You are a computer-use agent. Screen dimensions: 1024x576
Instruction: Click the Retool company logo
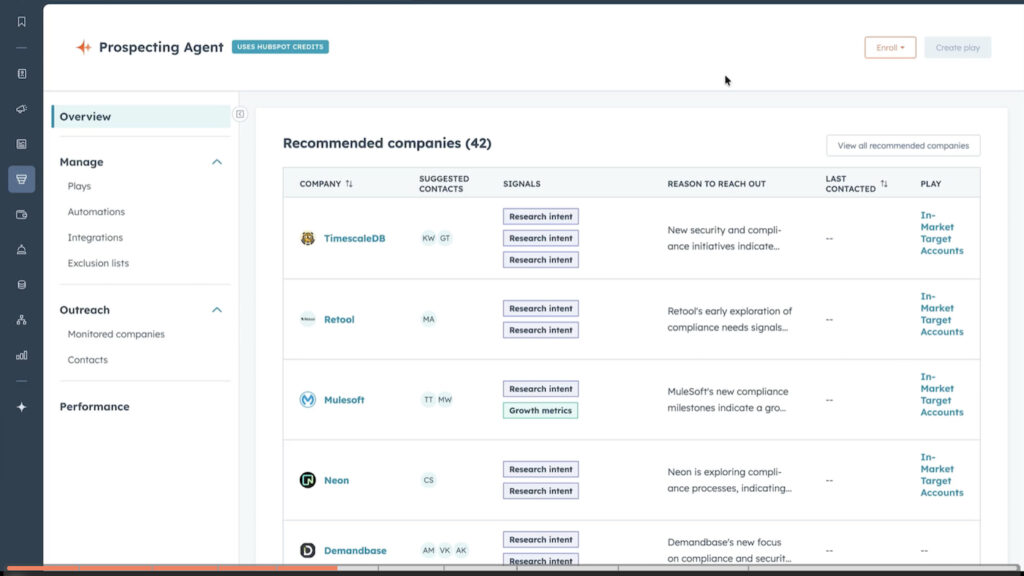(308, 319)
